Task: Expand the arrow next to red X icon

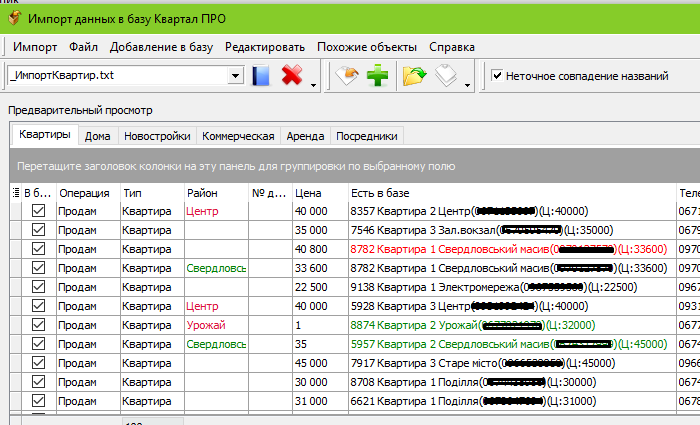Action: tap(314, 84)
